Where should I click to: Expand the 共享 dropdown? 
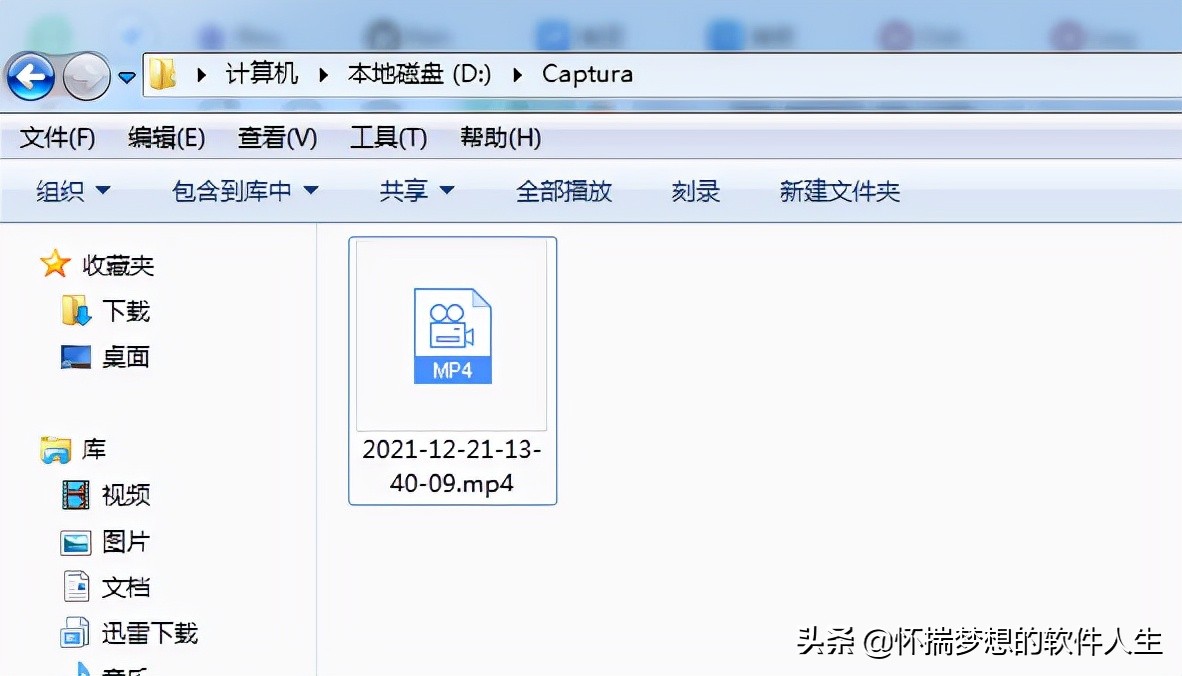click(x=417, y=190)
